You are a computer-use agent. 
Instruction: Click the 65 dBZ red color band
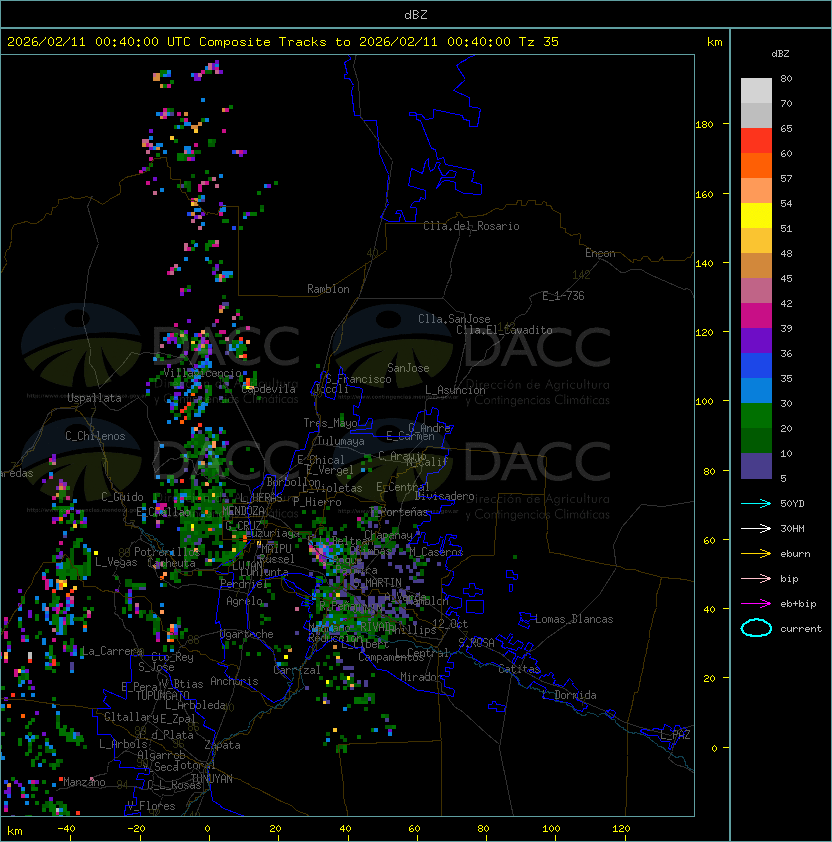tap(756, 141)
